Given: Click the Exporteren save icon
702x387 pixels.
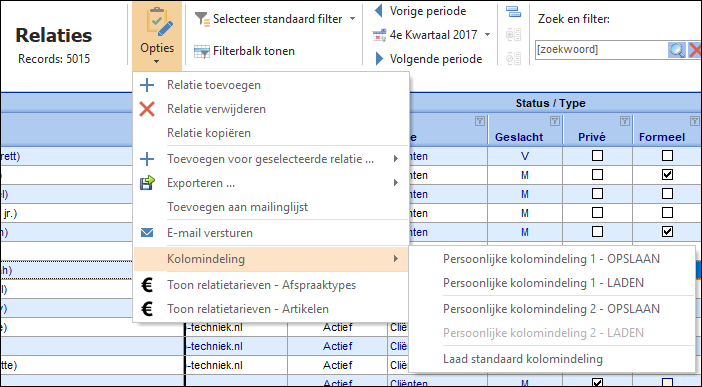Looking at the screenshot, I should [147, 183].
